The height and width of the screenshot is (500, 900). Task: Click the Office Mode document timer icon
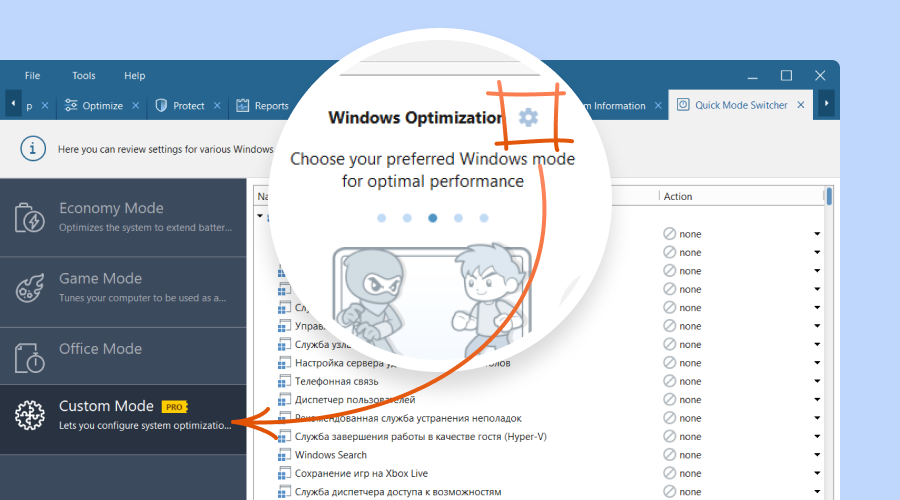coord(29,358)
